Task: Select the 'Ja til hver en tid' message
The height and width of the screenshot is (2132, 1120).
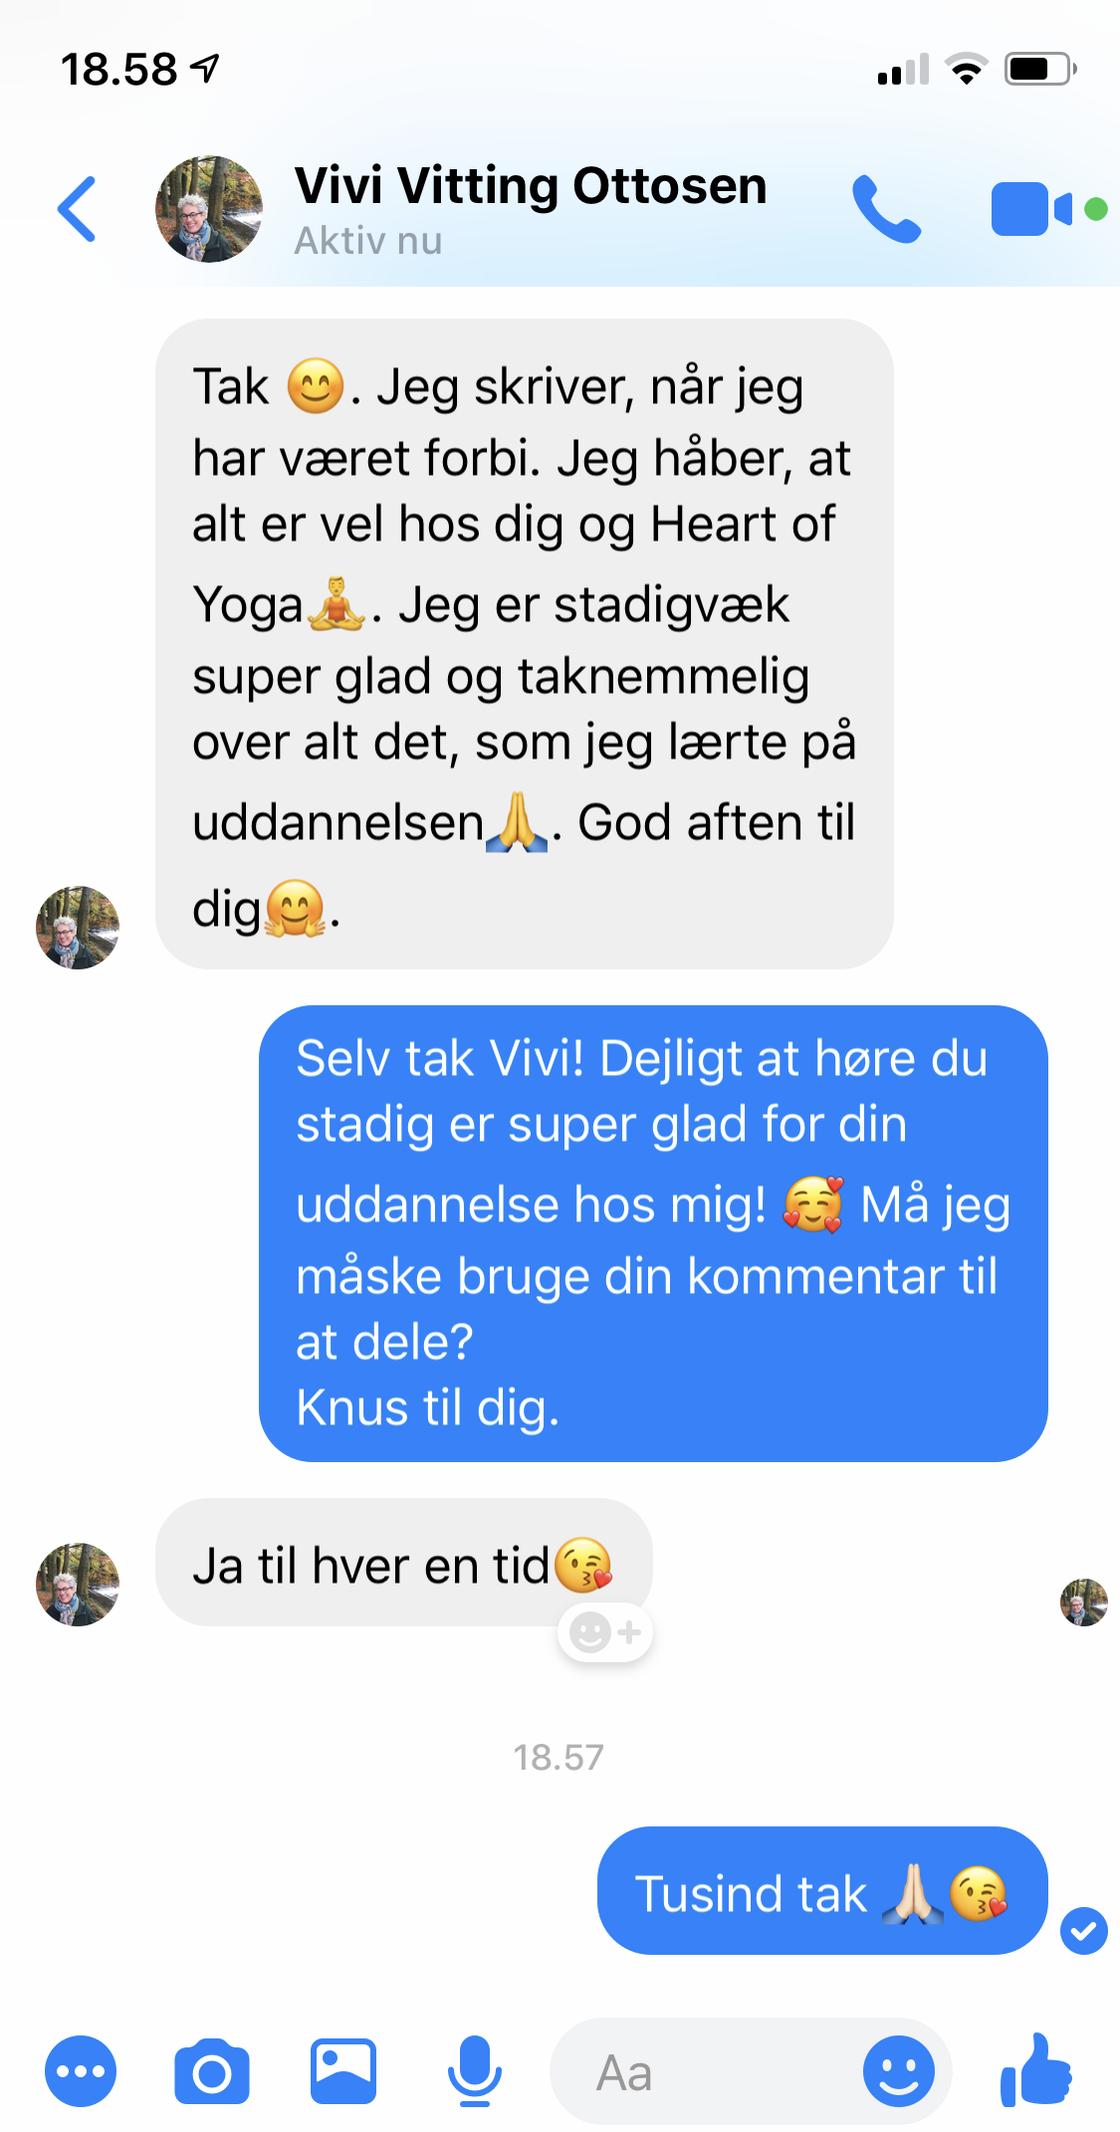Action: [x=404, y=1562]
